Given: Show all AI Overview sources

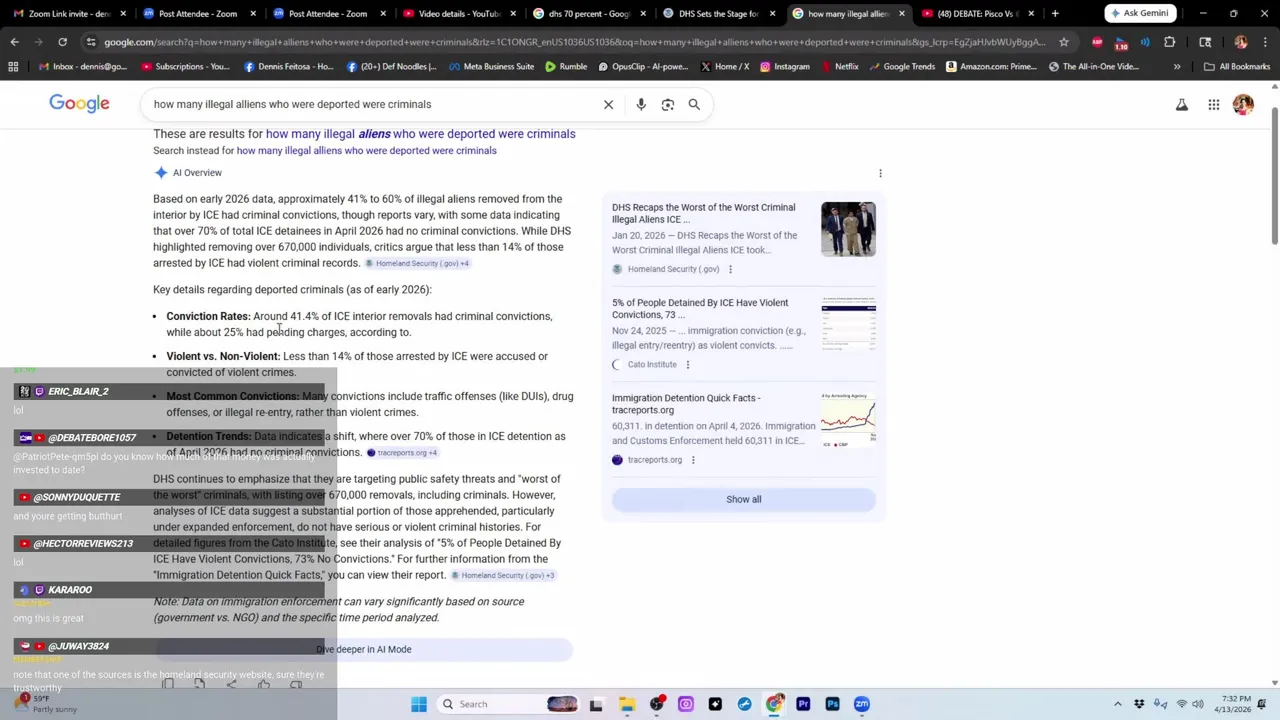Looking at the screenshot, I should 743,499.
